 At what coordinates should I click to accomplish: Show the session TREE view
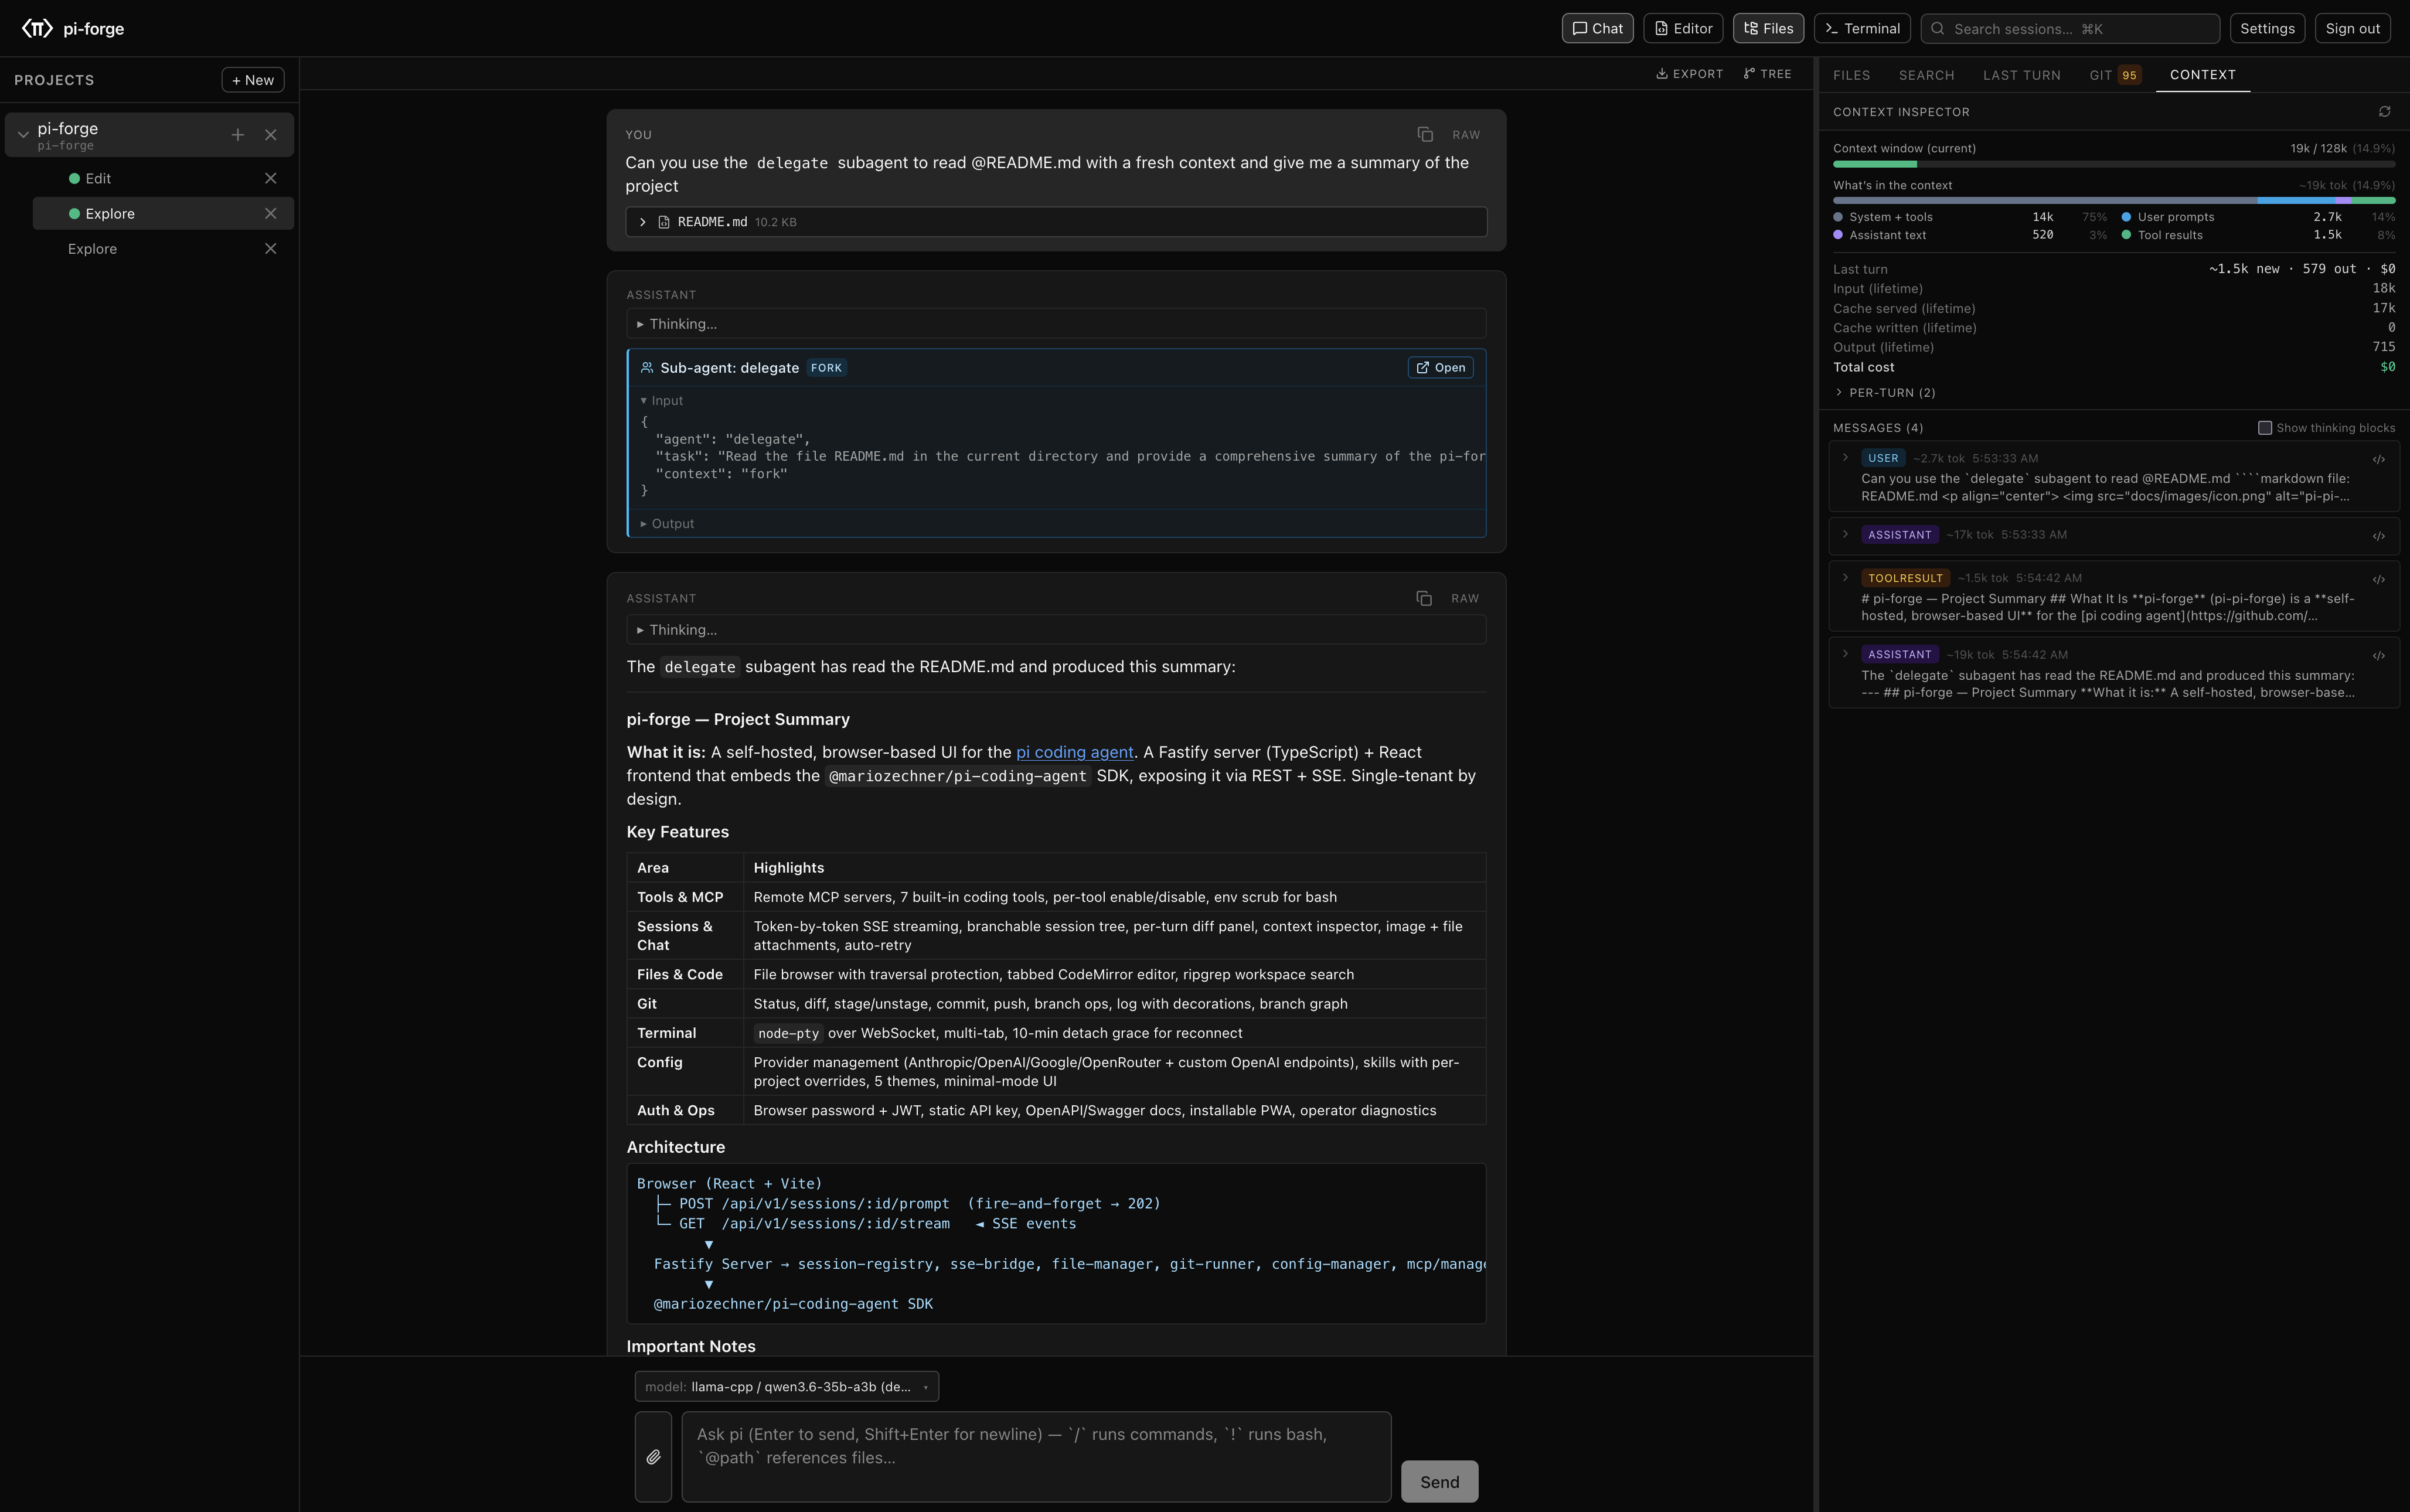pos(1767,74)
